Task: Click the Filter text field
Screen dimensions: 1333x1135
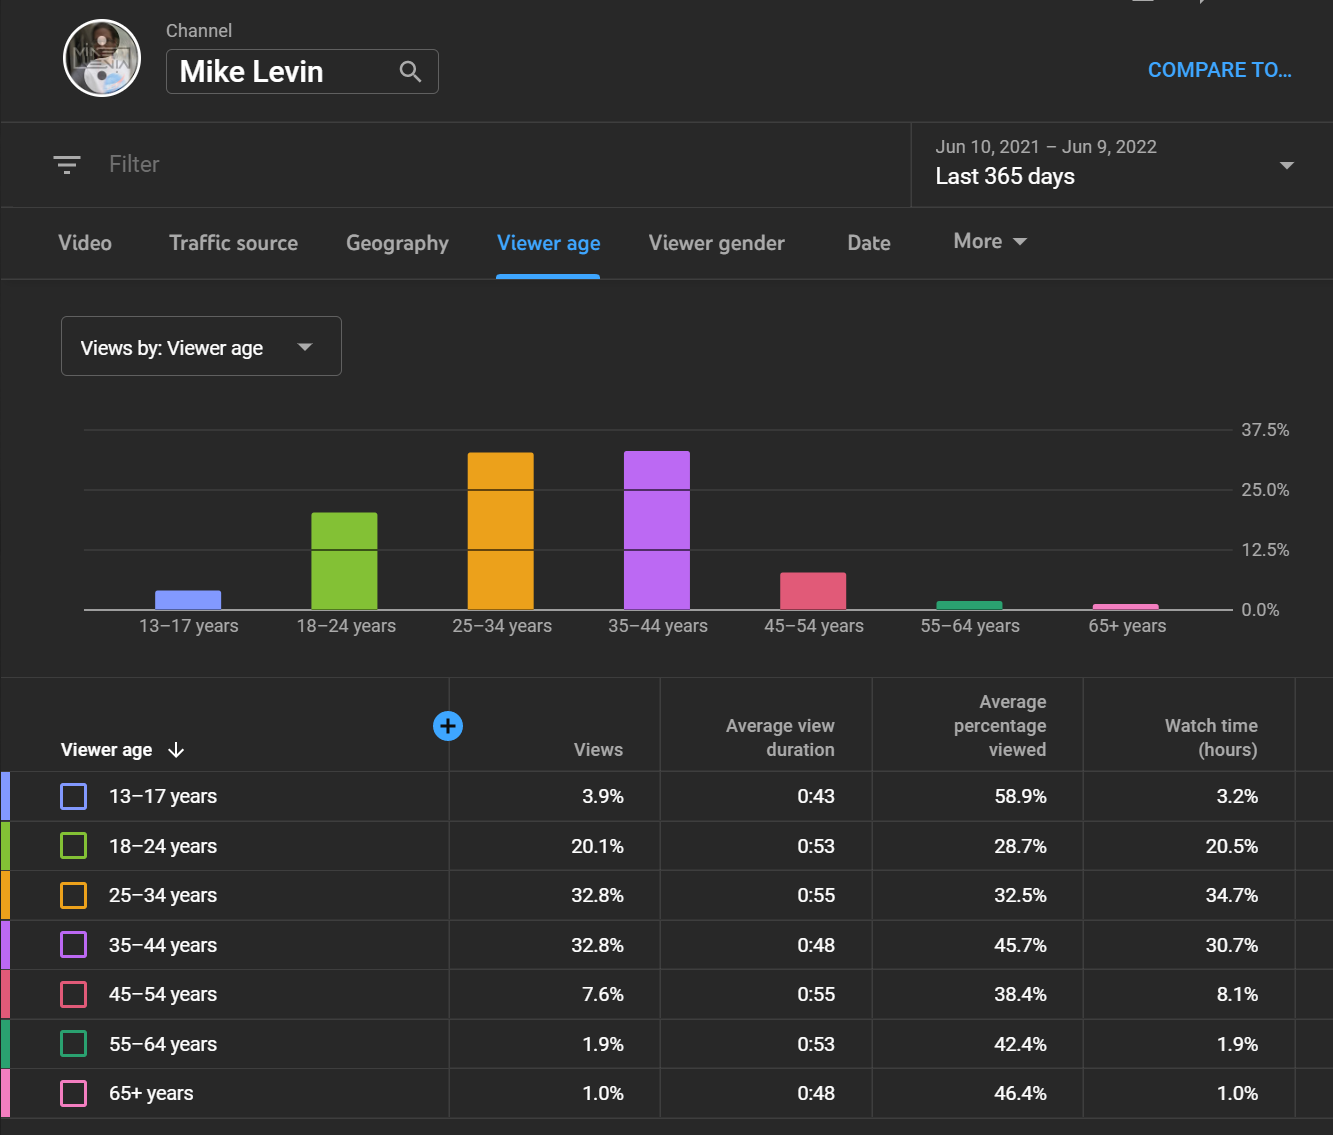Action: point(134,164)
